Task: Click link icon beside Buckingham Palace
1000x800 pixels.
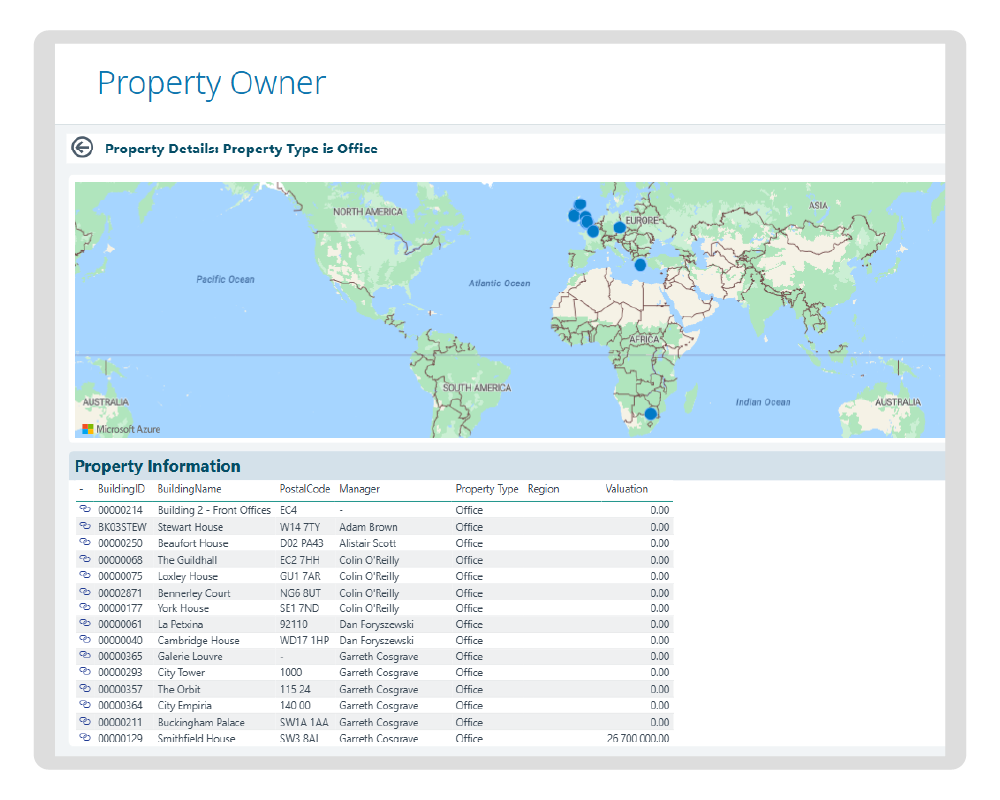Action: pos(85,722)
